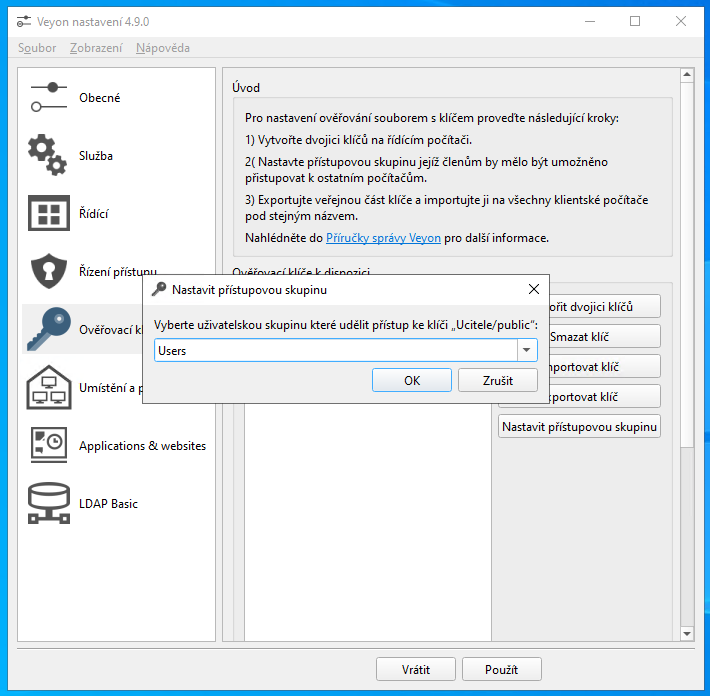Follow the Příručky správy Veyon link
Image resolution: width=710 pixels, height=696 pixels.
coord(384,238)
